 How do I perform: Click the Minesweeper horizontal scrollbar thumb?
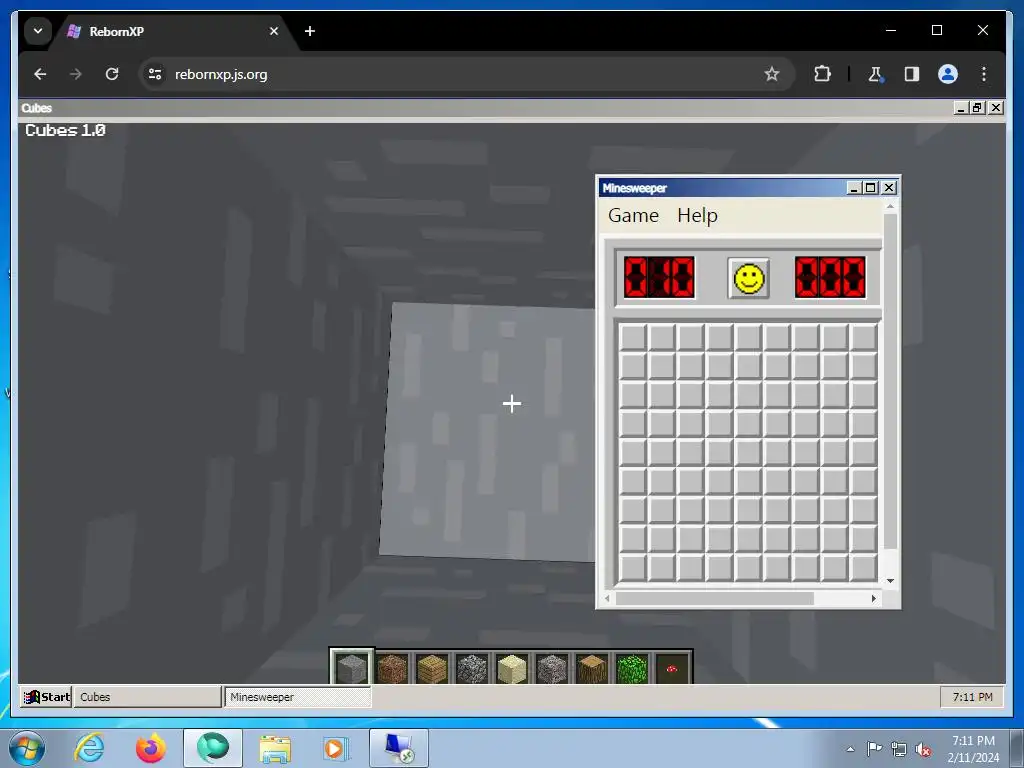tap(714, 598)
